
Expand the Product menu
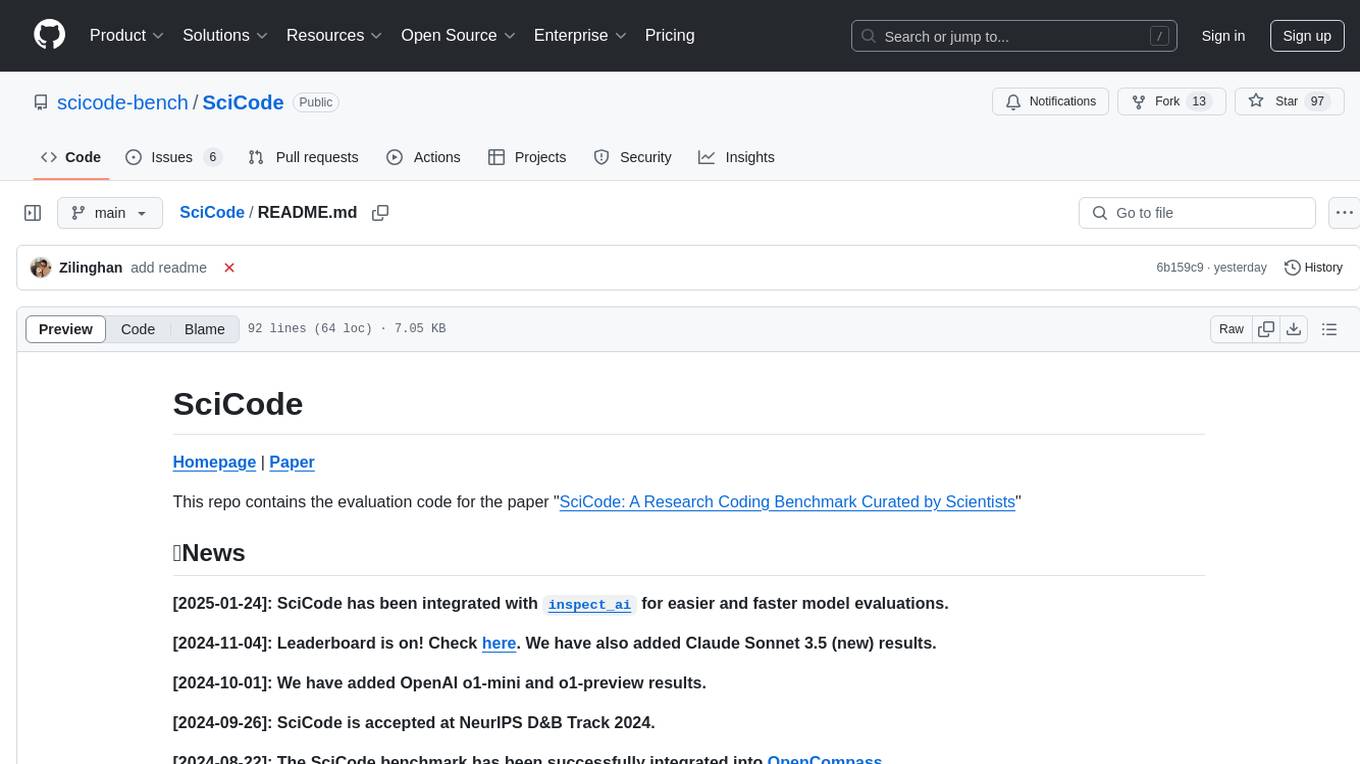tap(127, 35)
